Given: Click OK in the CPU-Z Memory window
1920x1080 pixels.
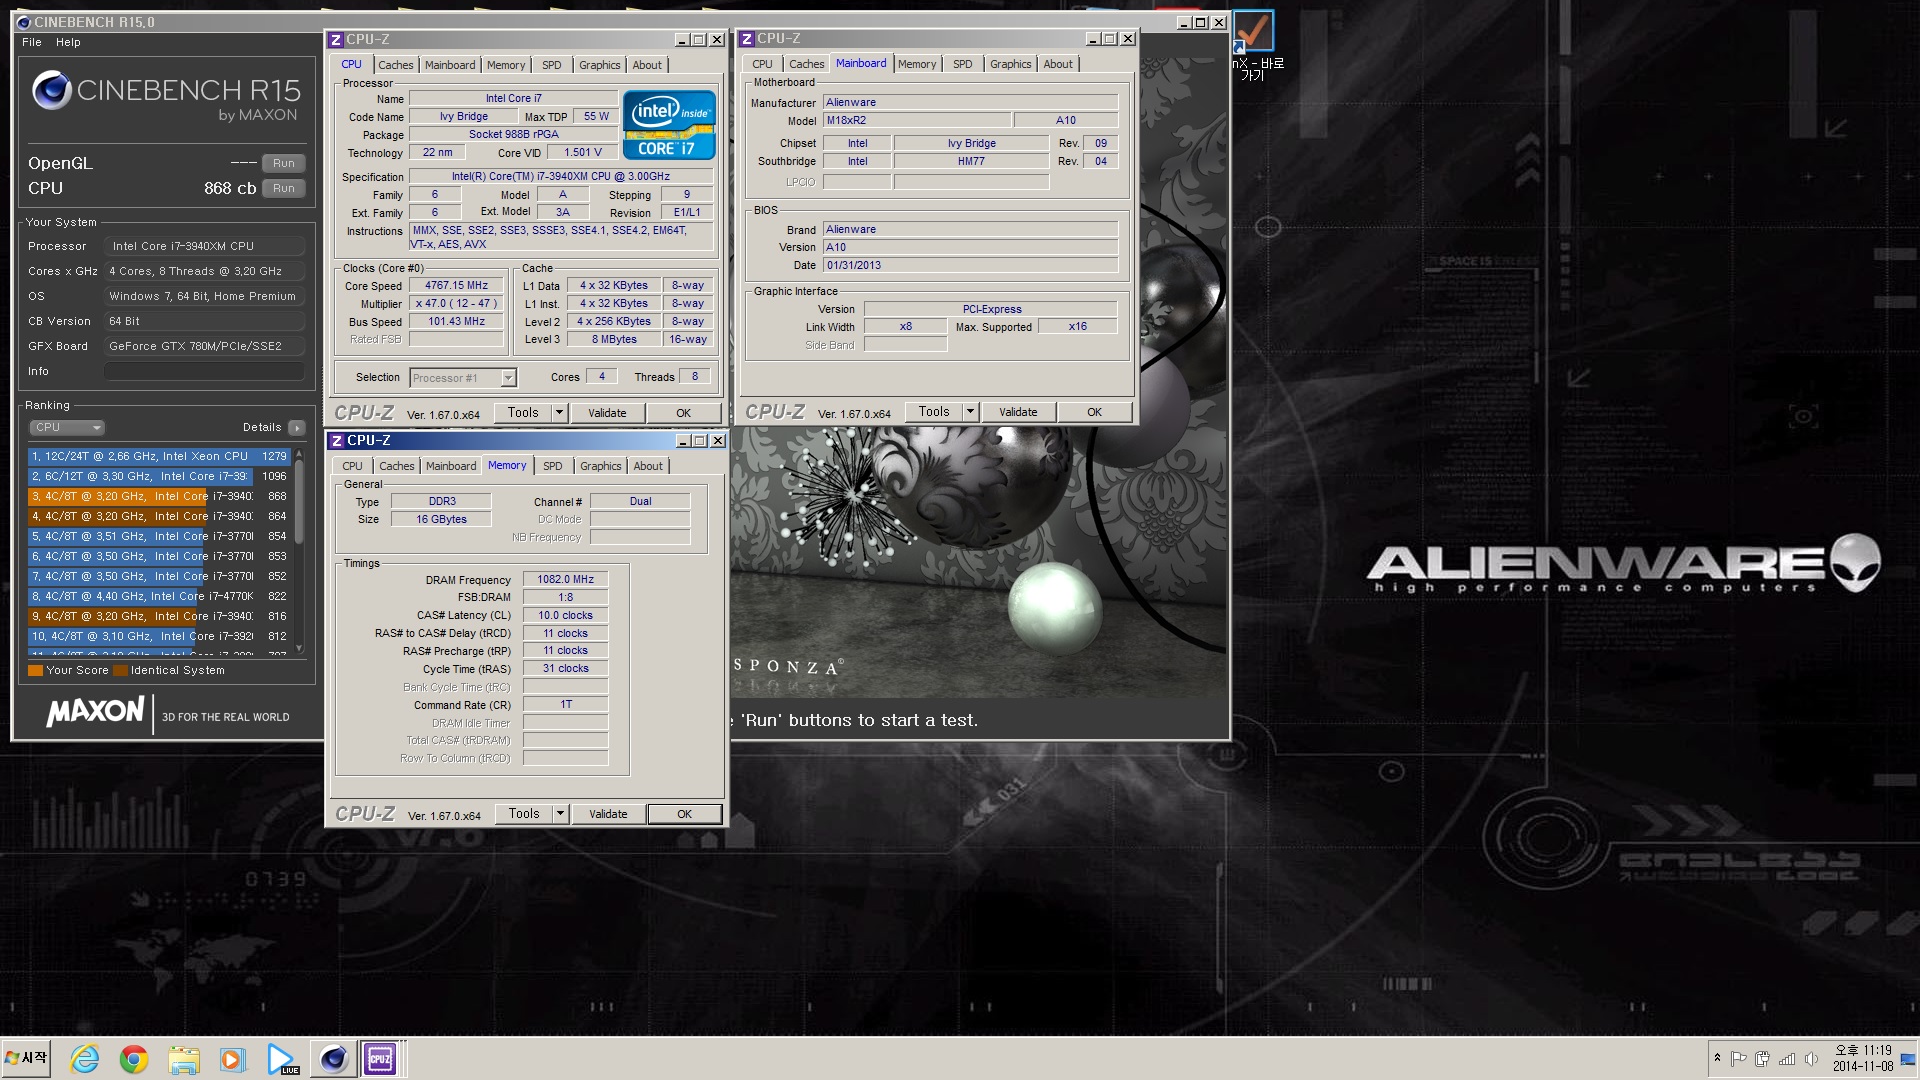Looking at the screenshot, I should [x=684, y=814].
